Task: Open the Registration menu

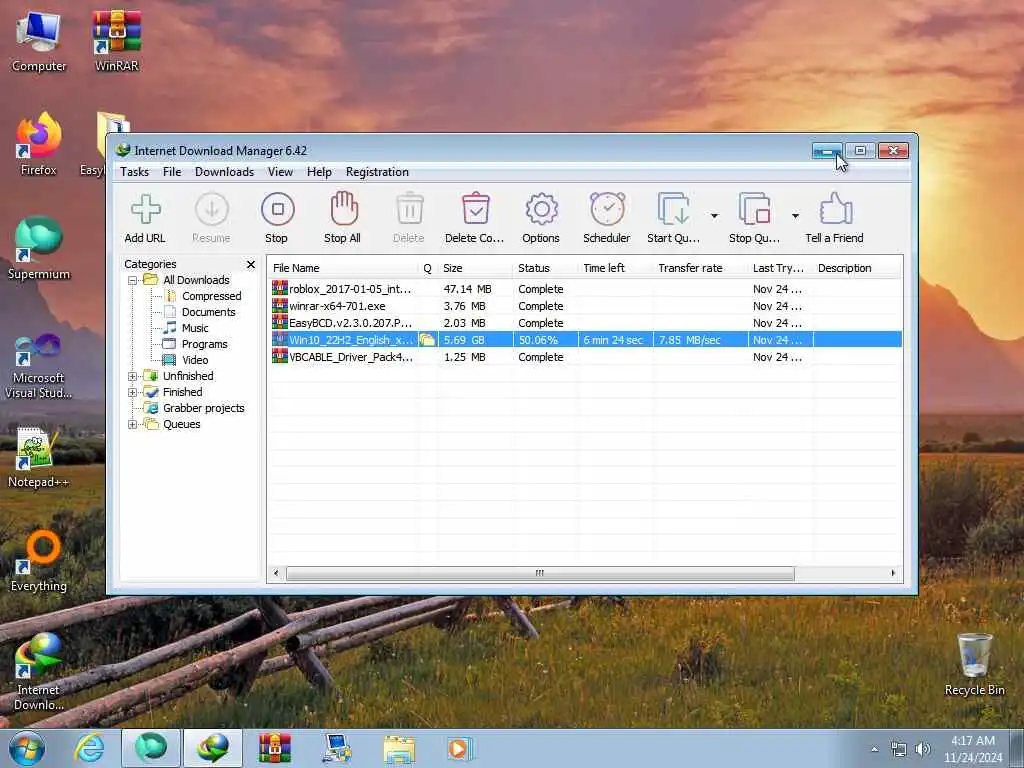Action: point(377,172)
